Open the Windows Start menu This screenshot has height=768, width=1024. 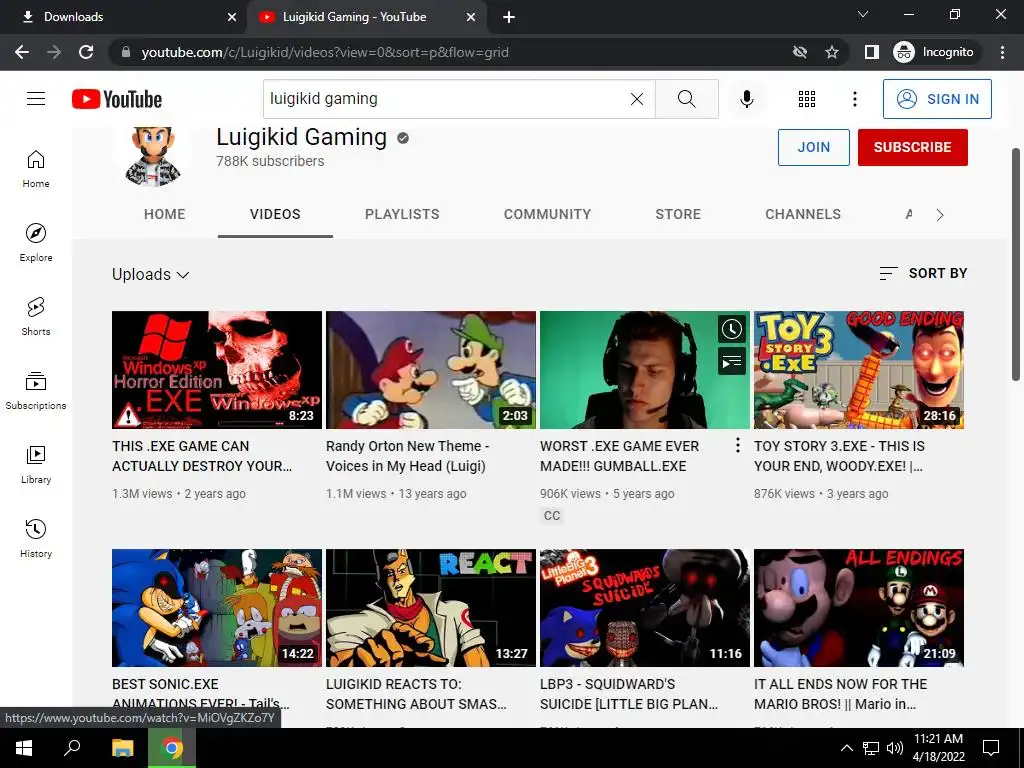tap(24, 748)
